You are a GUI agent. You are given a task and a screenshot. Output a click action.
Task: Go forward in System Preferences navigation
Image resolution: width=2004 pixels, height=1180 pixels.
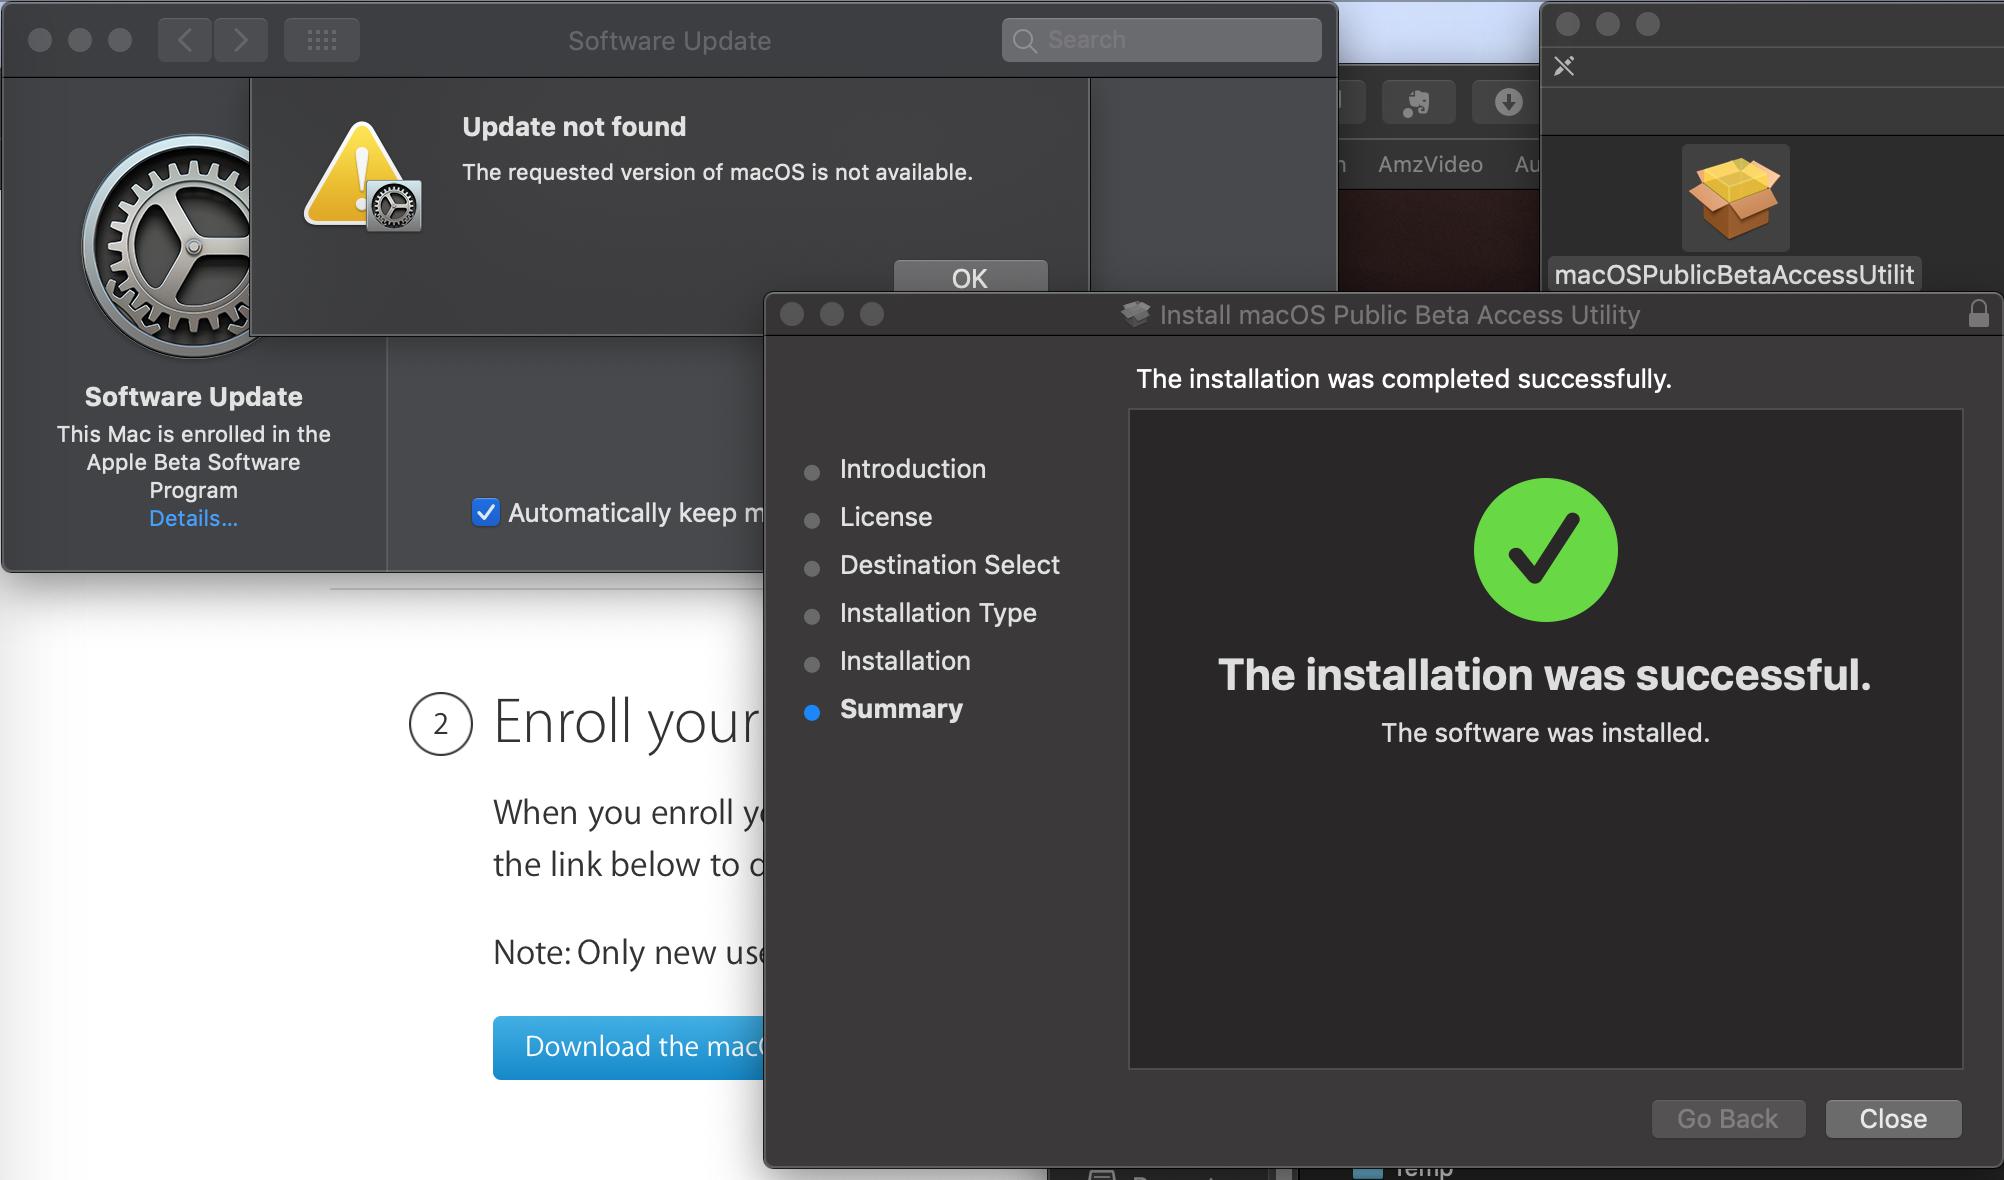(241, 40)
